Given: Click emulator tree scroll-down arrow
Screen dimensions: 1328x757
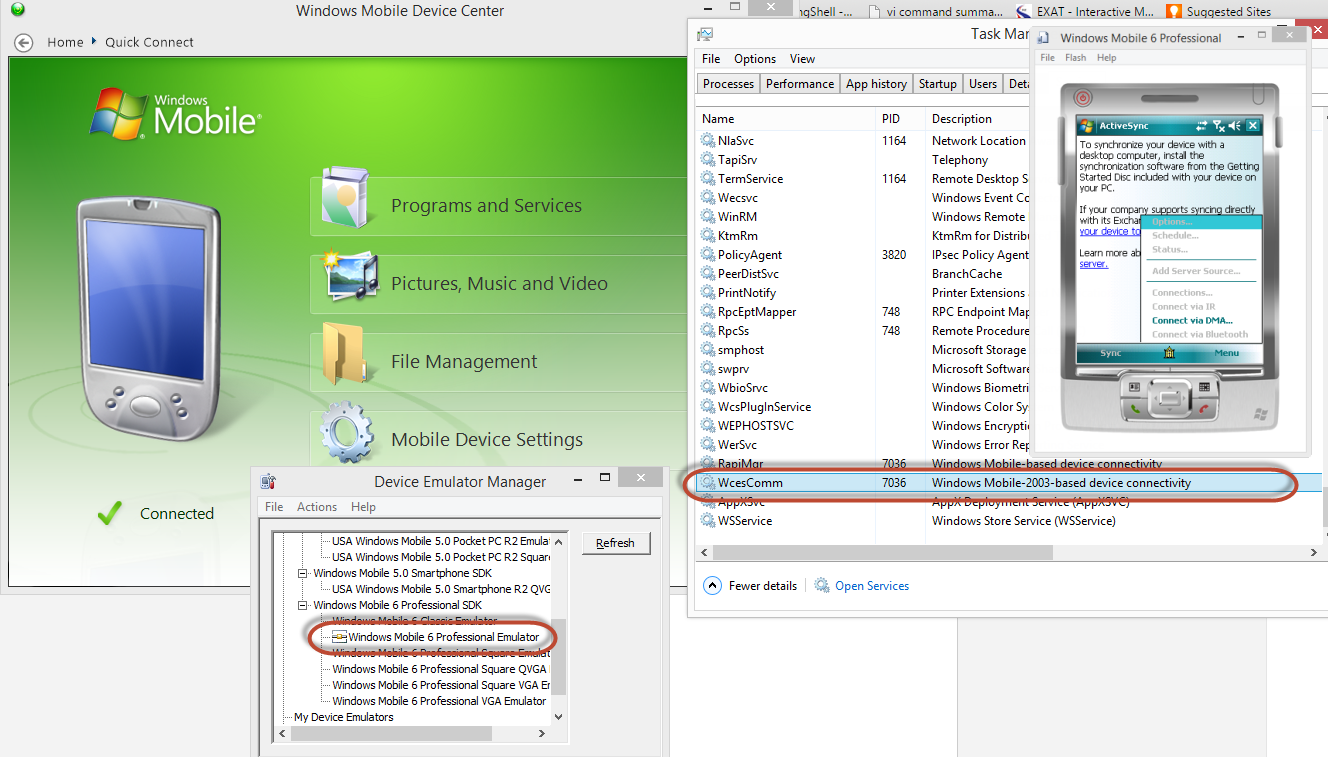Looking at the screenshot, I should [x=559, y=717].
